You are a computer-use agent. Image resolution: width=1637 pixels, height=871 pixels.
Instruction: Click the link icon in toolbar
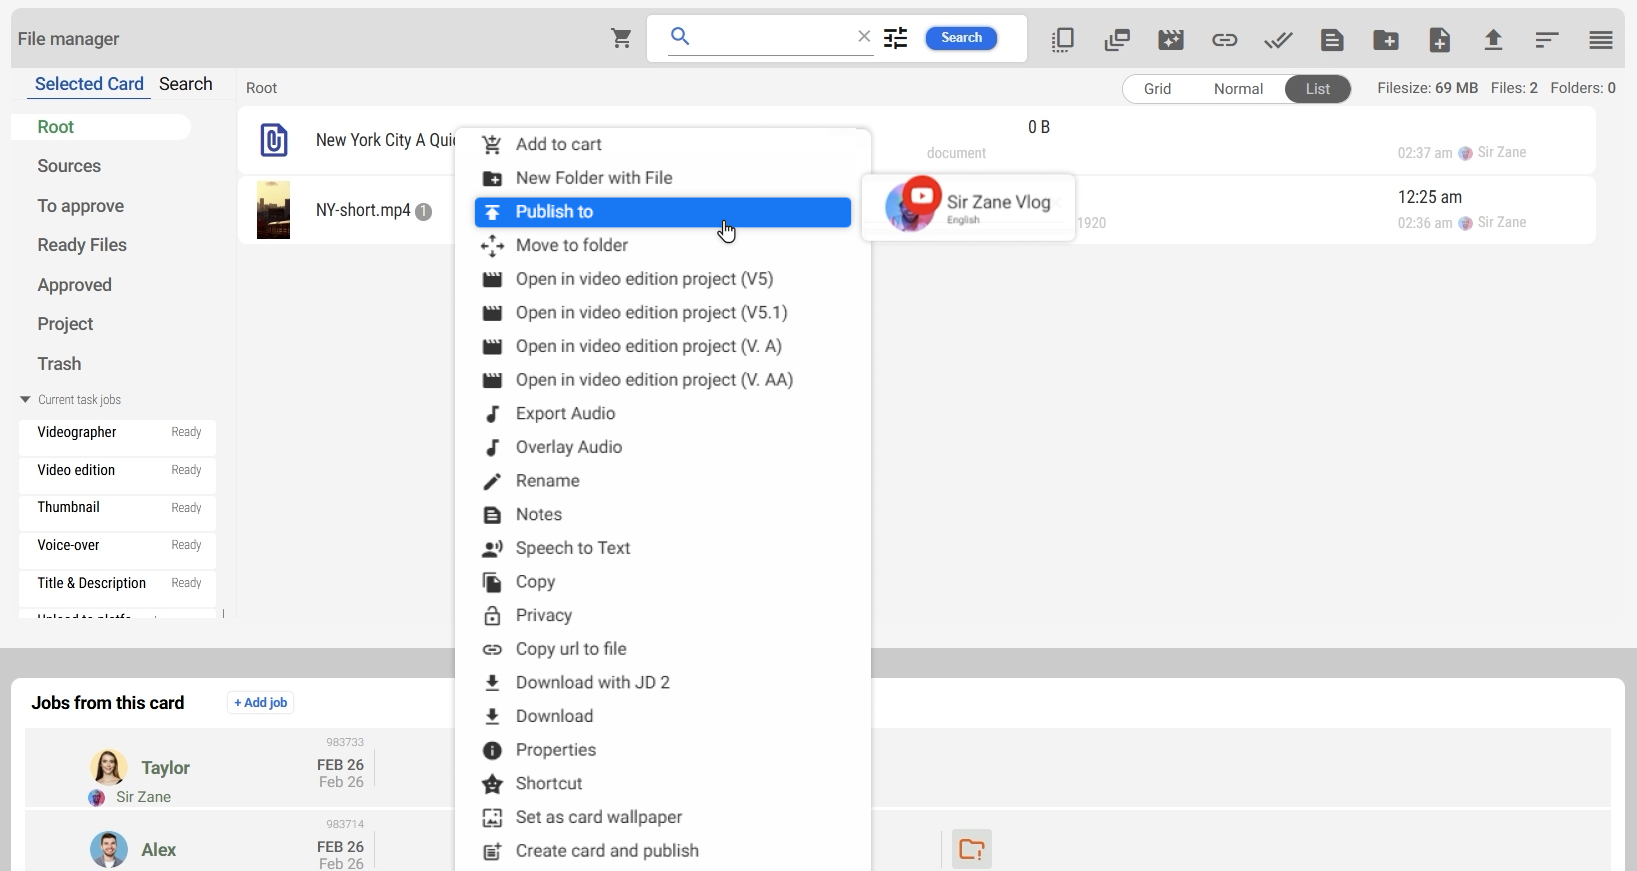click(1224, 40)
